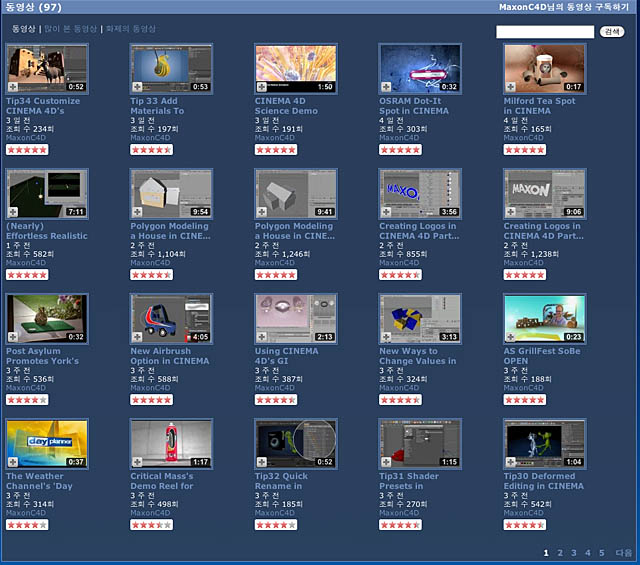
Task: Click plus icon on New Airbrush Option thumbnail
Action: (x=137, y=337)
